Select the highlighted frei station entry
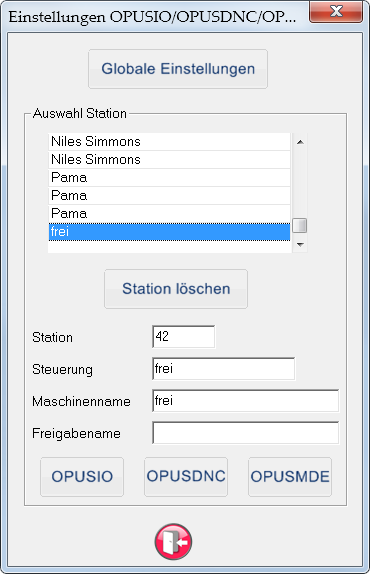Image resolution: width=370 pixels, height=574 pixels. 169,231
